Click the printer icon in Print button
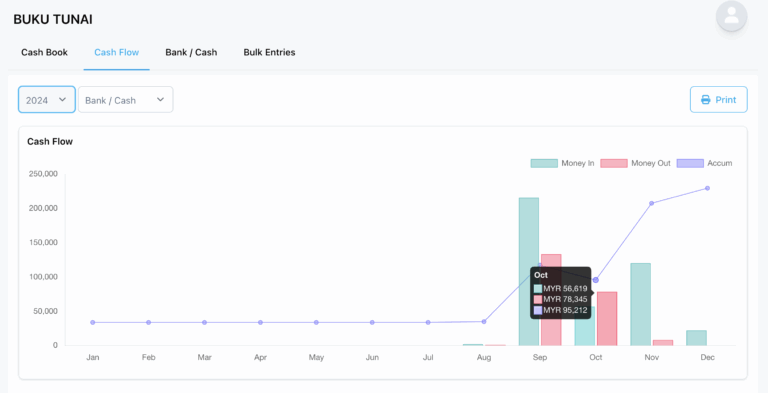 tap(705, 100)
